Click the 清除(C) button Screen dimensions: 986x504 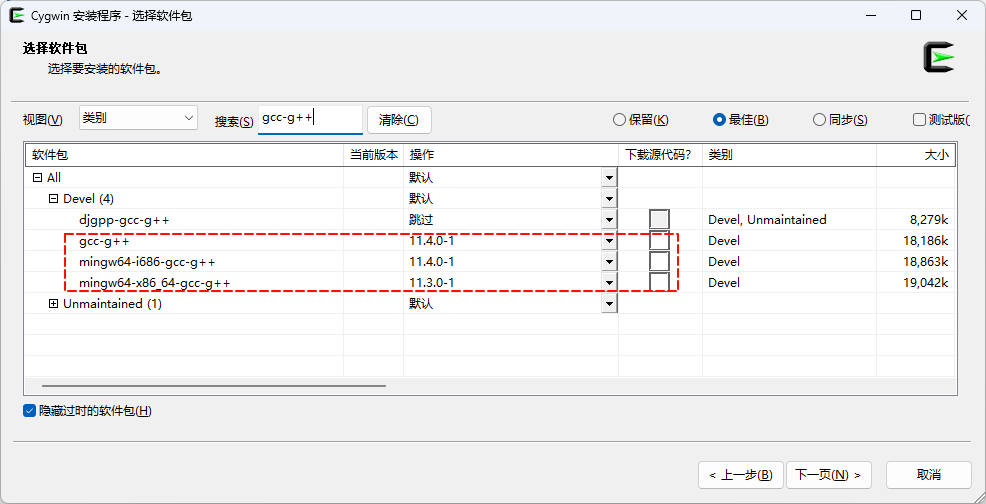399,120
